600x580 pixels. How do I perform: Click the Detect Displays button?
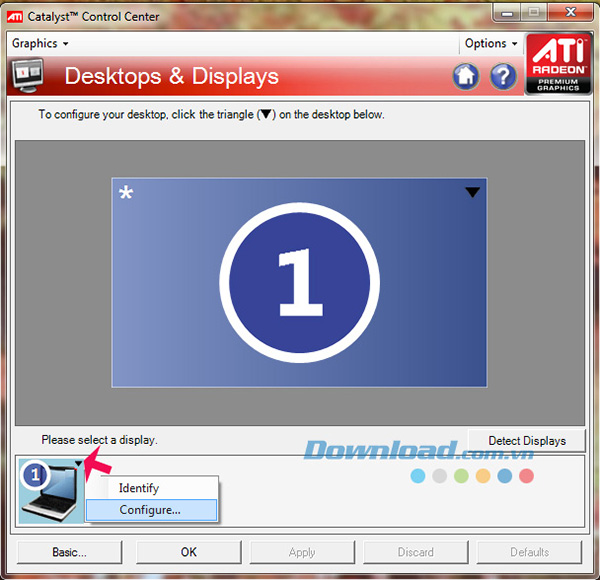click(x=527, y=441)
